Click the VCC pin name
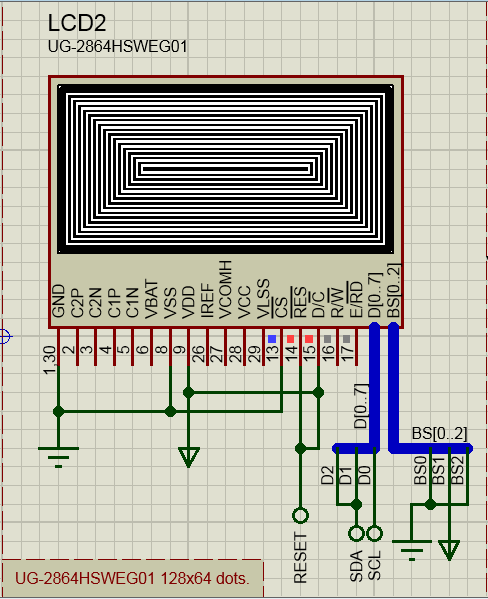Viewport: 488px width, 599px height. tap(244, 302)
